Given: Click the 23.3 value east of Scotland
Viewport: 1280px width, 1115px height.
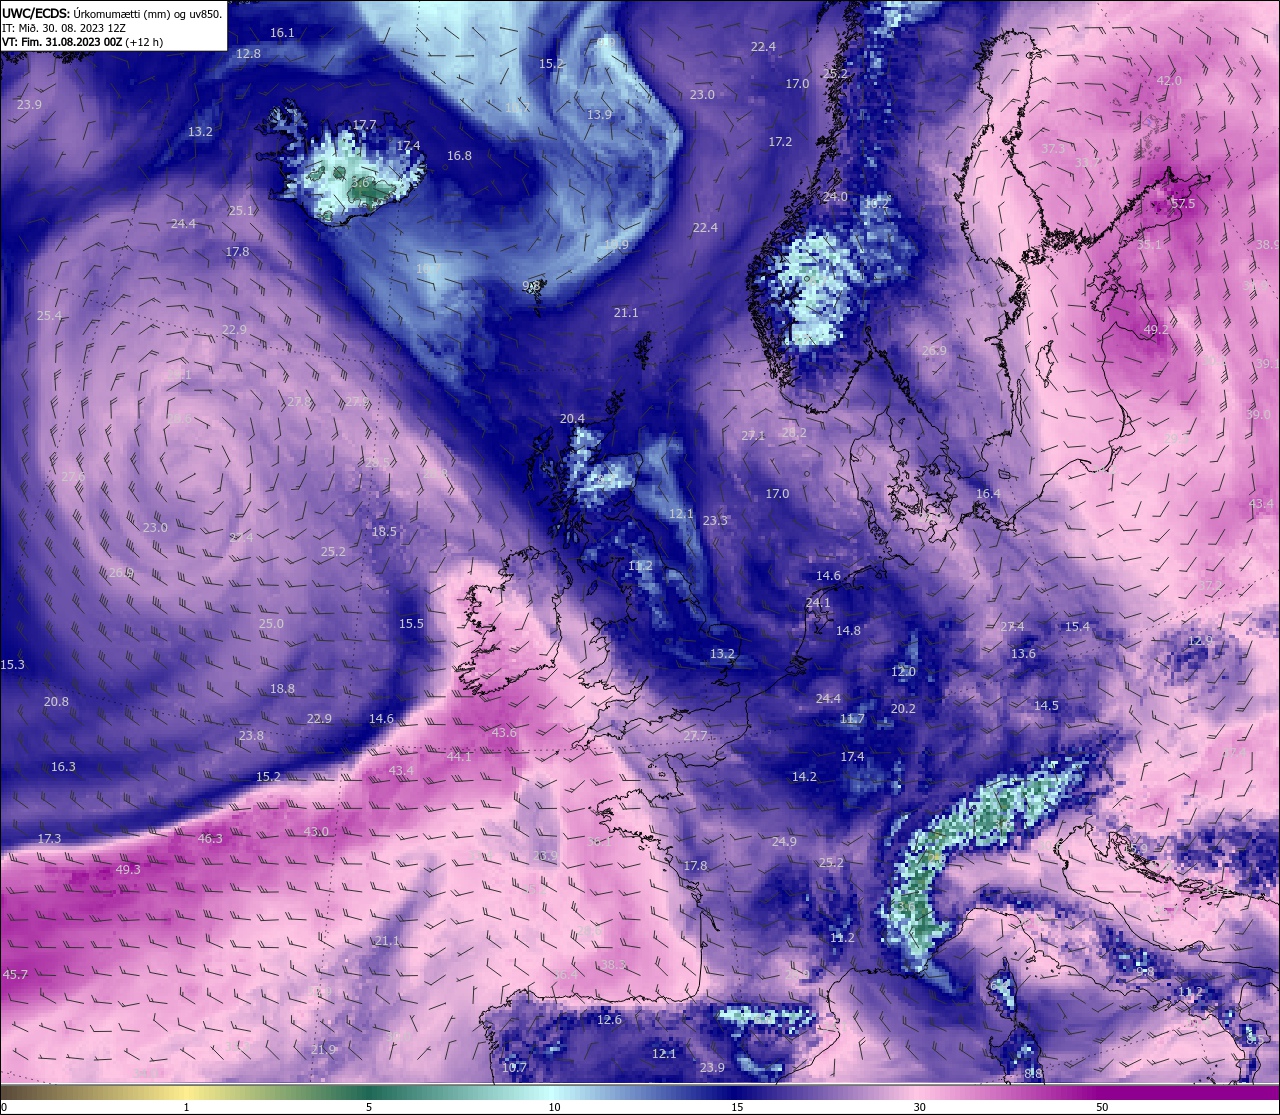Looking at the screenshot, I should coord(715,521).
